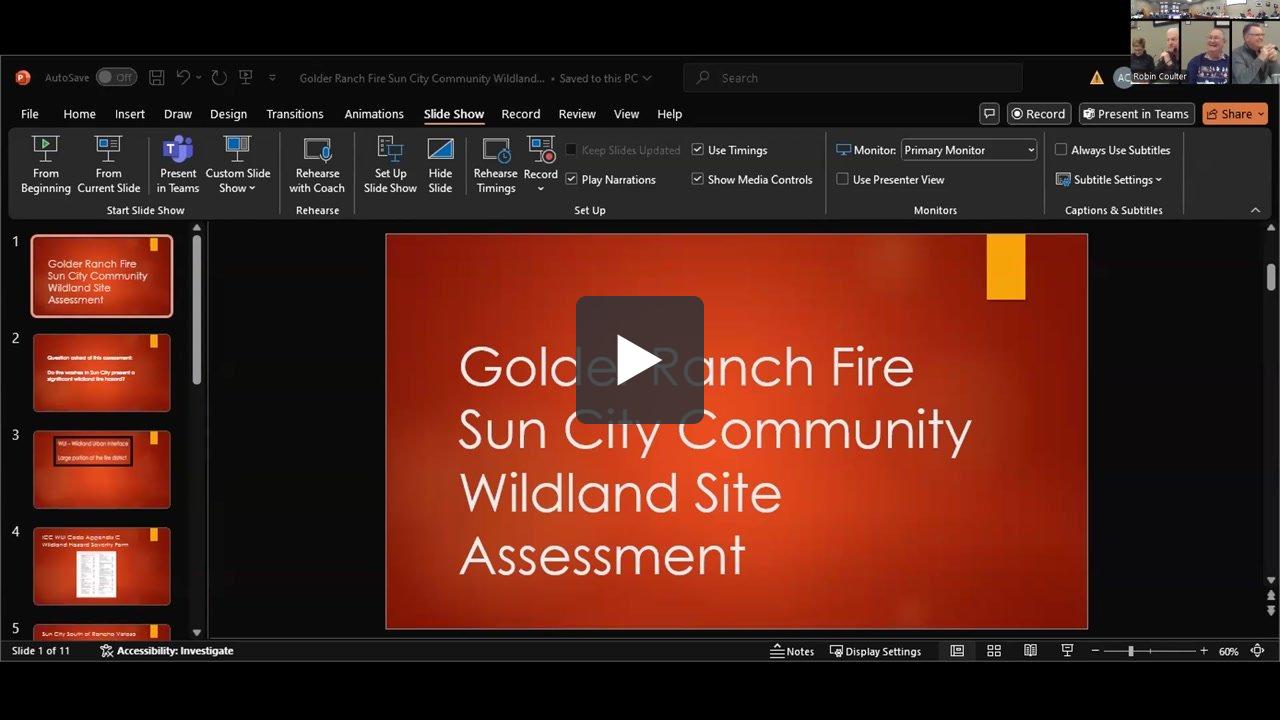
Task: Click next slide arrow below editor scrollbar
Action: click(x=1271, y=610)
